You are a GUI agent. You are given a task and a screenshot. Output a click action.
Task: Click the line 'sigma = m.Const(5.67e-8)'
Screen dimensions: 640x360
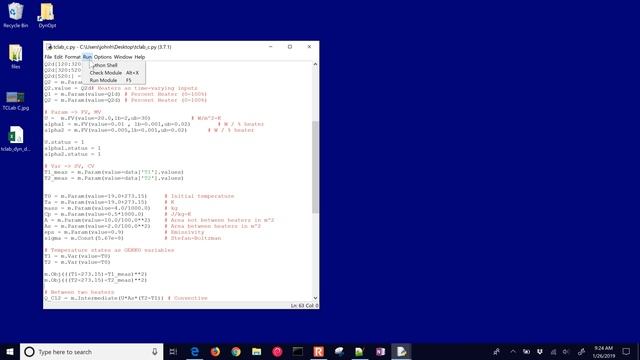click(84, 238)
